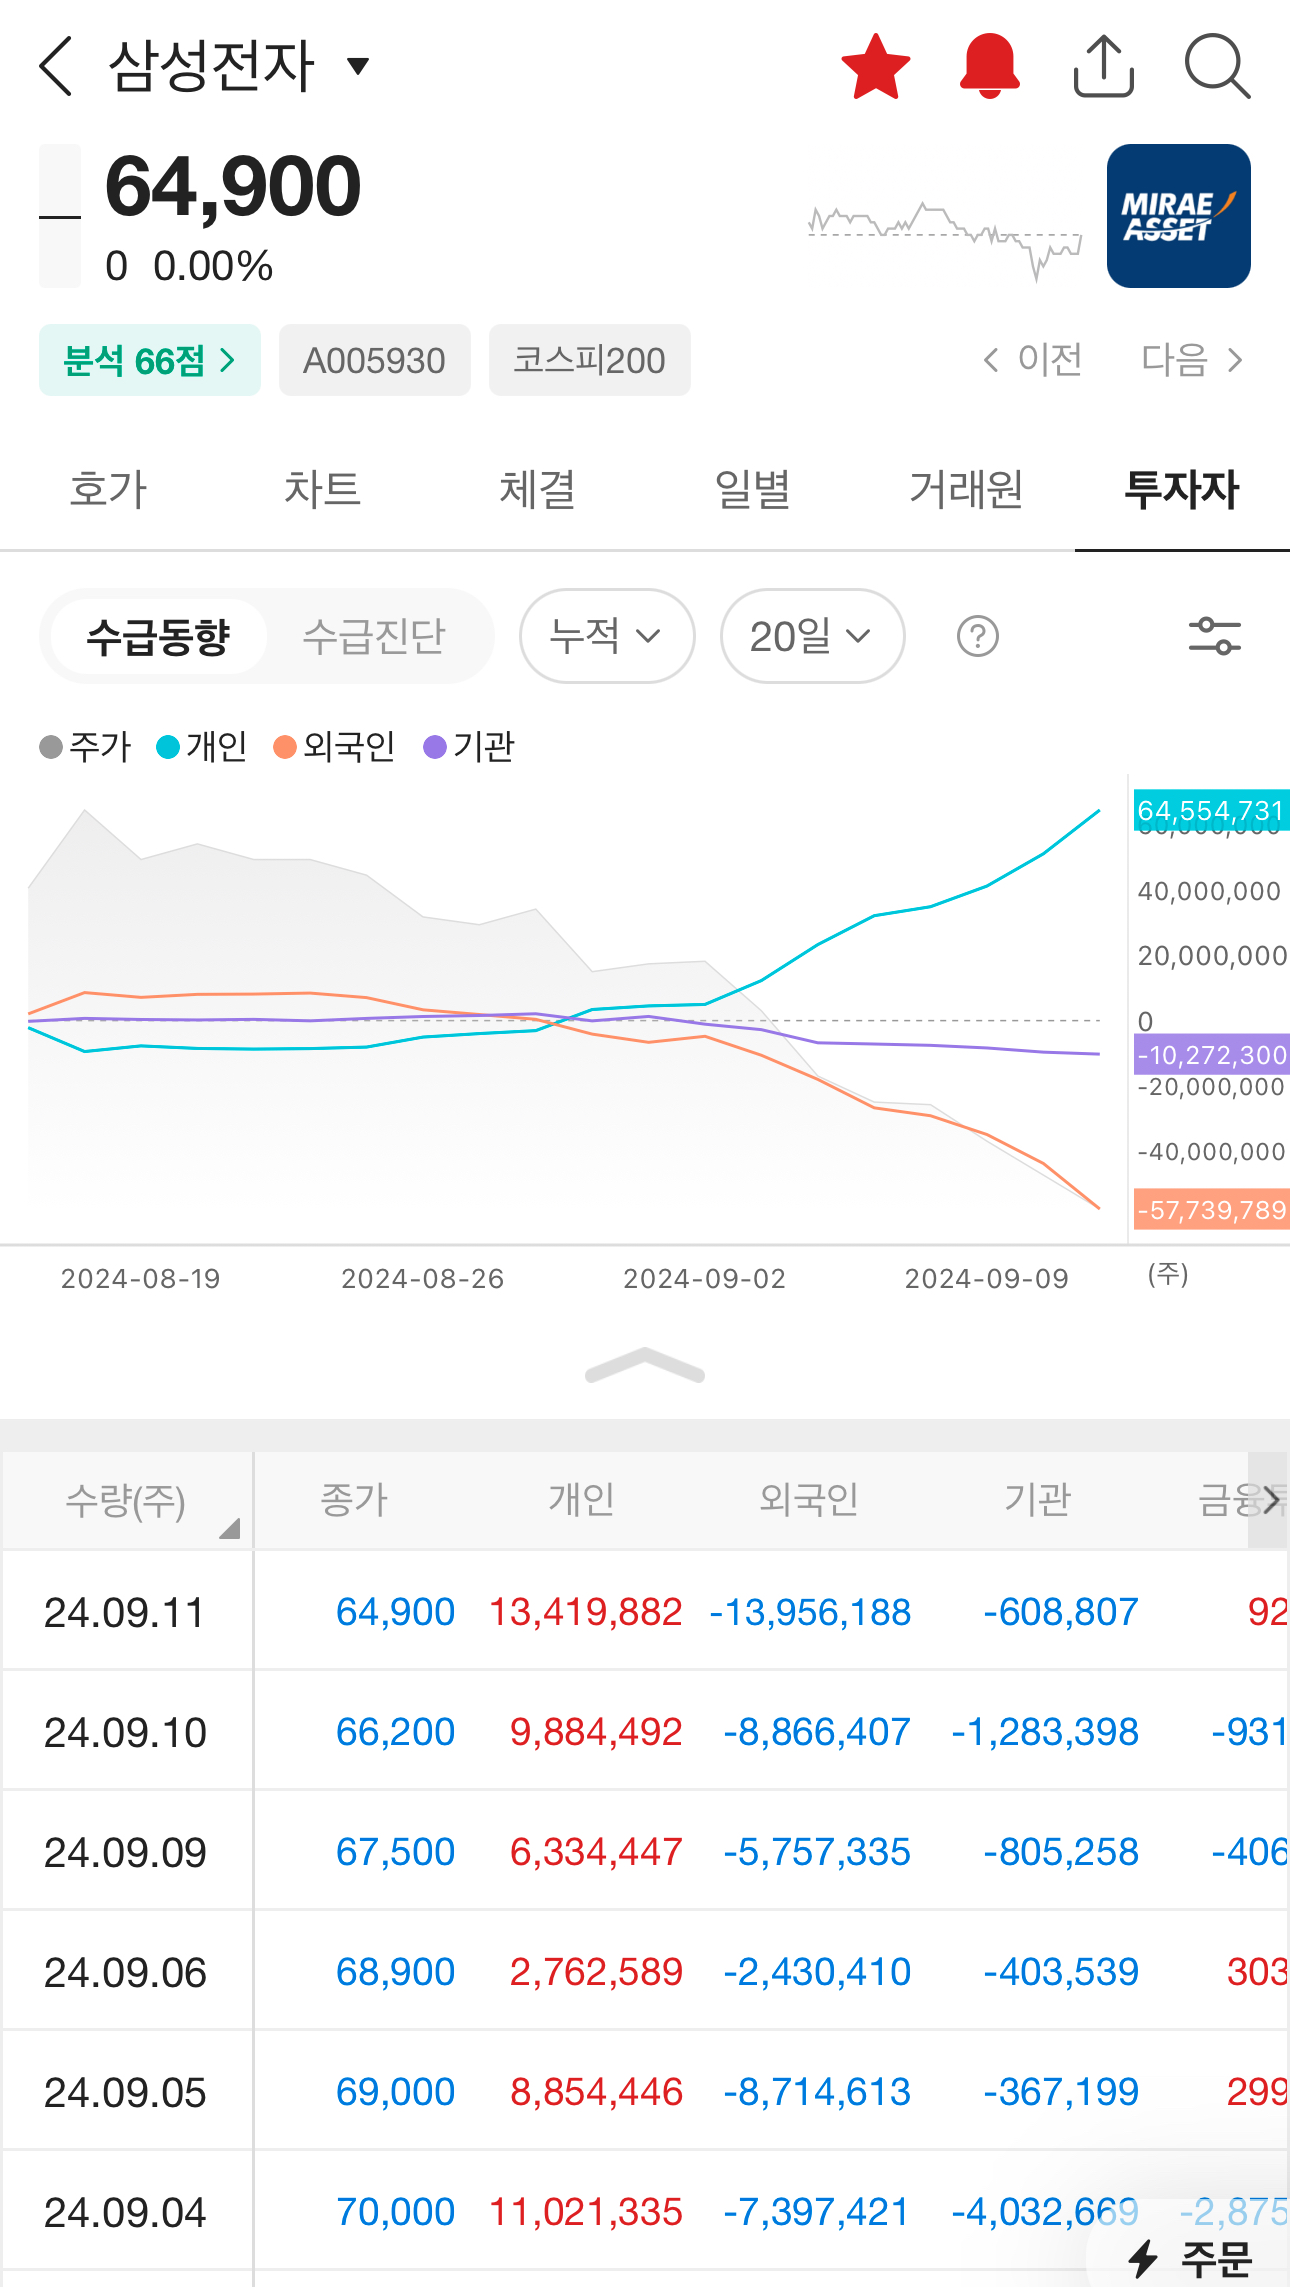The image size is (1290, 2287).
Task: Tap the A005930 stock code chip
Action: (x=375, y=360)
